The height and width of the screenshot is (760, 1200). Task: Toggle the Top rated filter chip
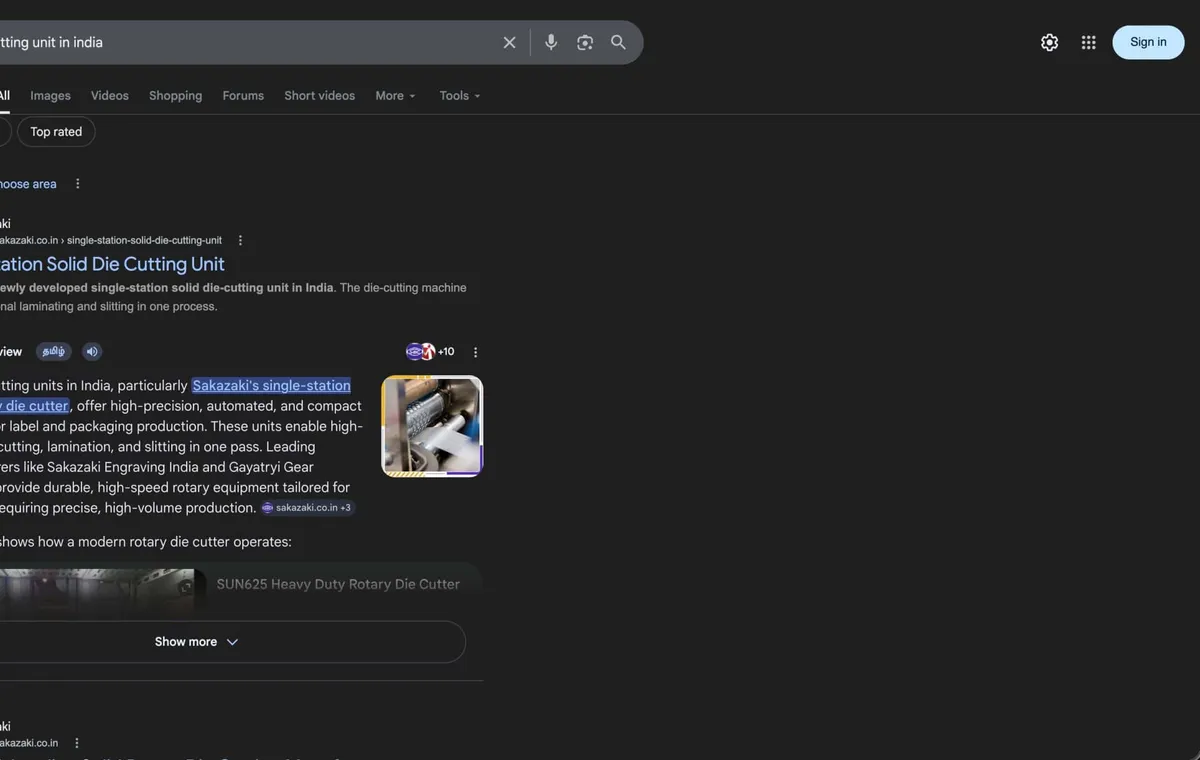tap(56, 132)
